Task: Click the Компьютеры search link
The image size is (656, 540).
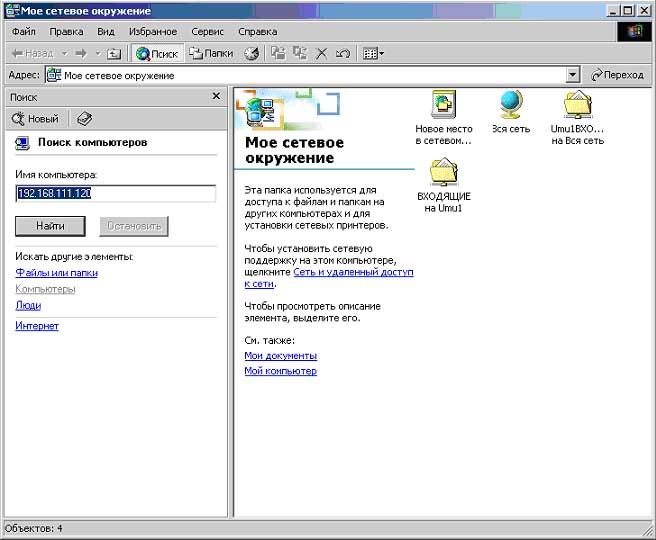Action: tap(45, 289)
